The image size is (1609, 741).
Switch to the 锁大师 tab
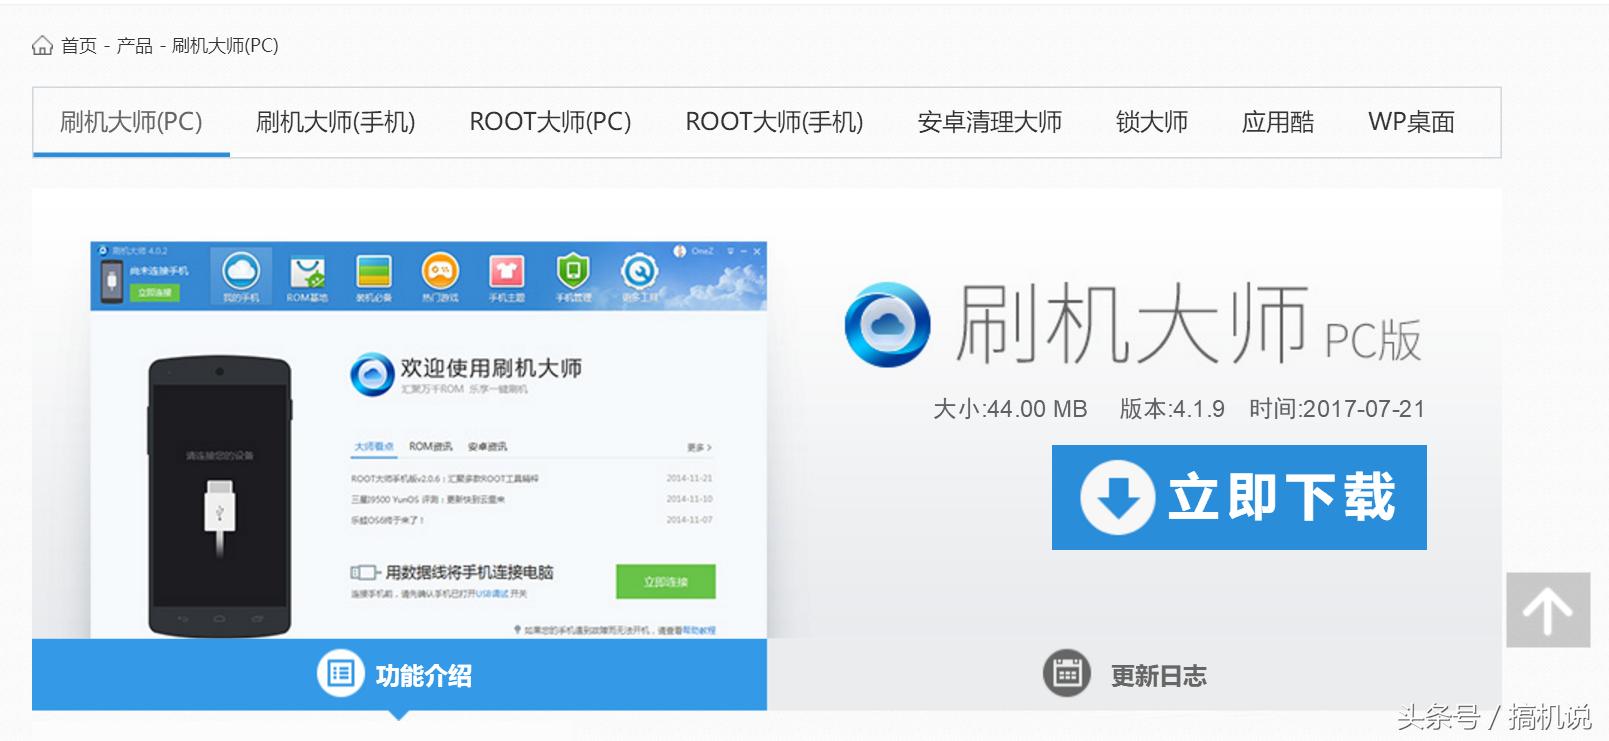click(x=1151, y=122)
